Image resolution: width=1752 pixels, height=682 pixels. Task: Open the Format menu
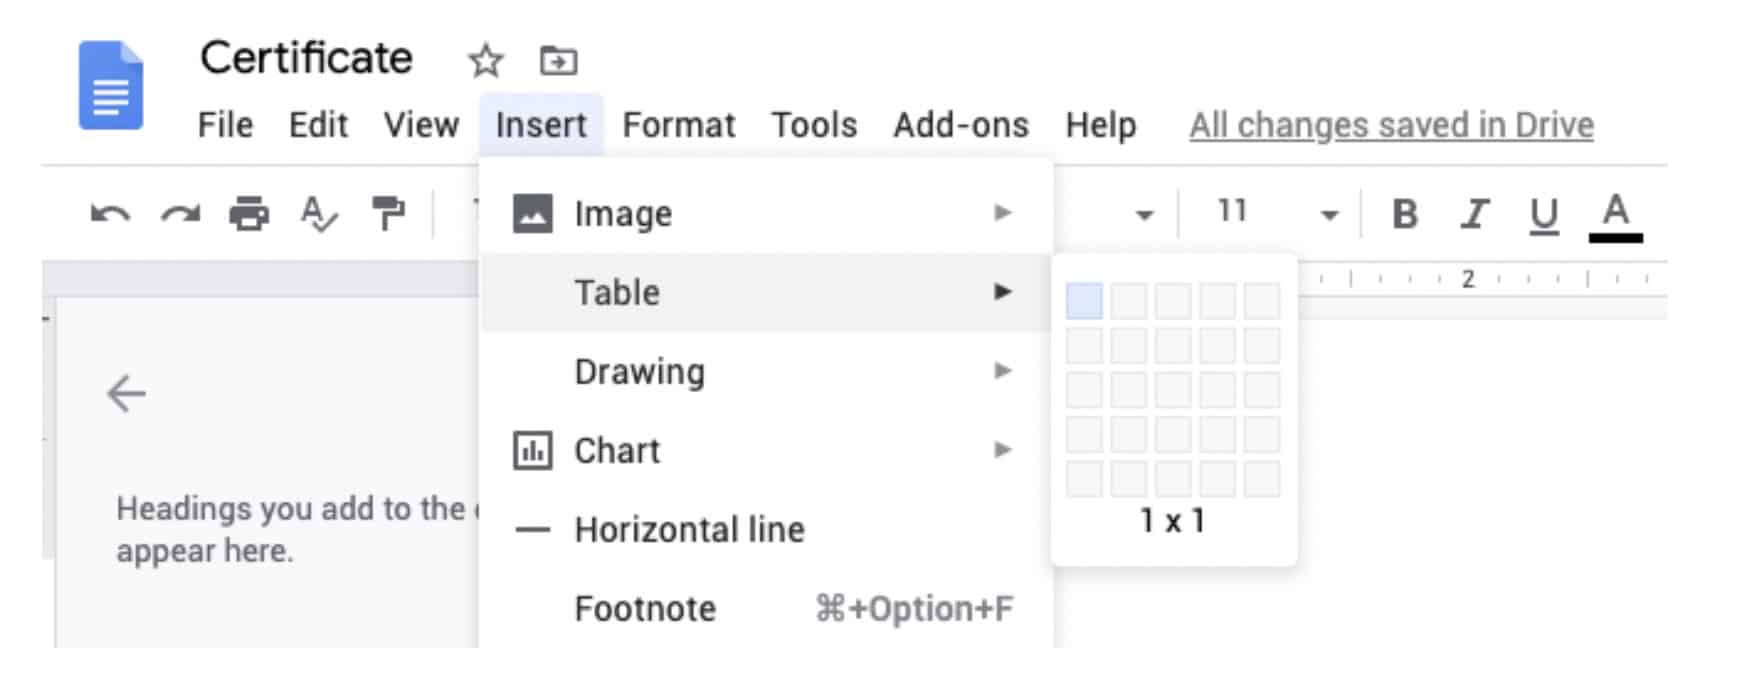coord(678,125)
